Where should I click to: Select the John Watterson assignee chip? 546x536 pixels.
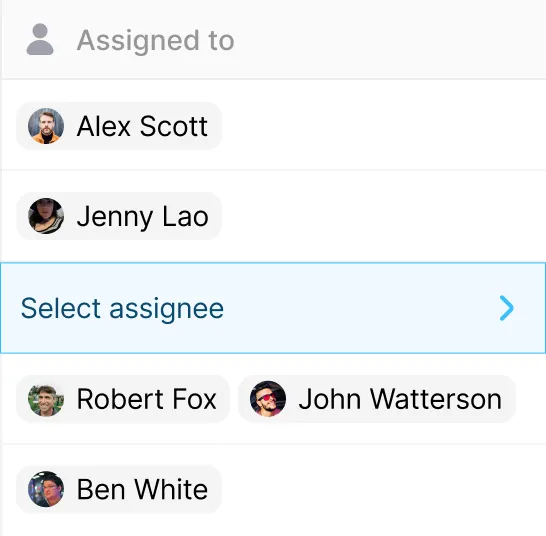377,399
